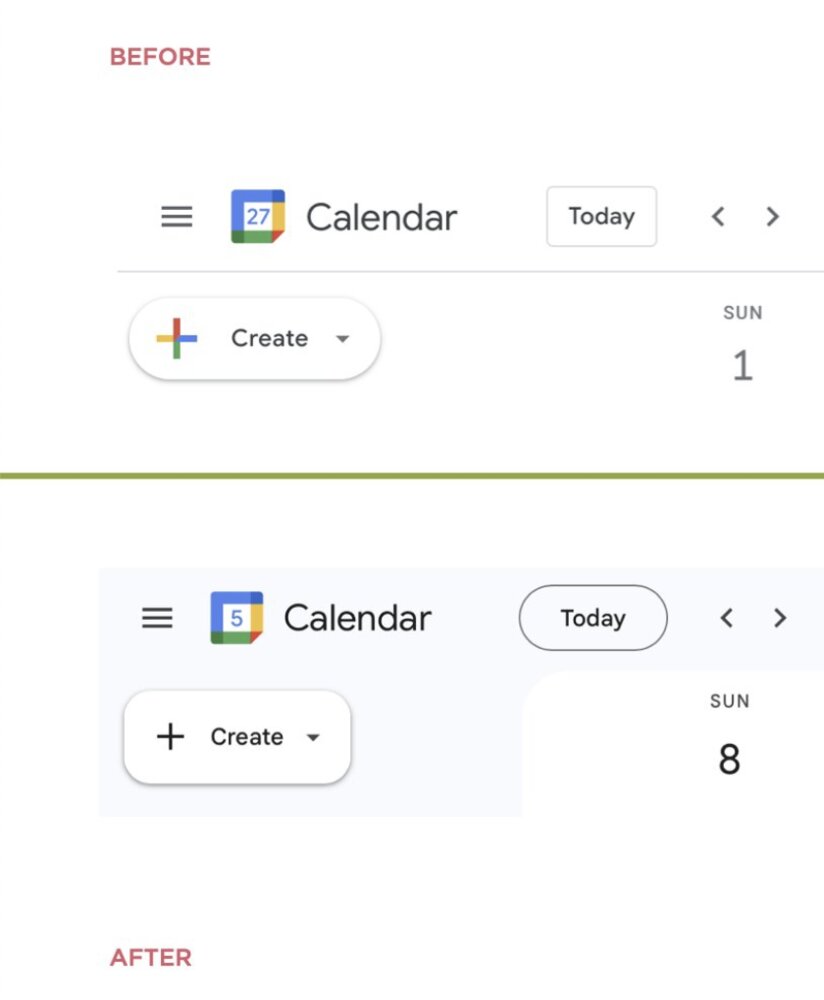The height and width of the screenshot is (1000, 824).
Task: Go to next period in After screenshot
Action: [780, 618]
